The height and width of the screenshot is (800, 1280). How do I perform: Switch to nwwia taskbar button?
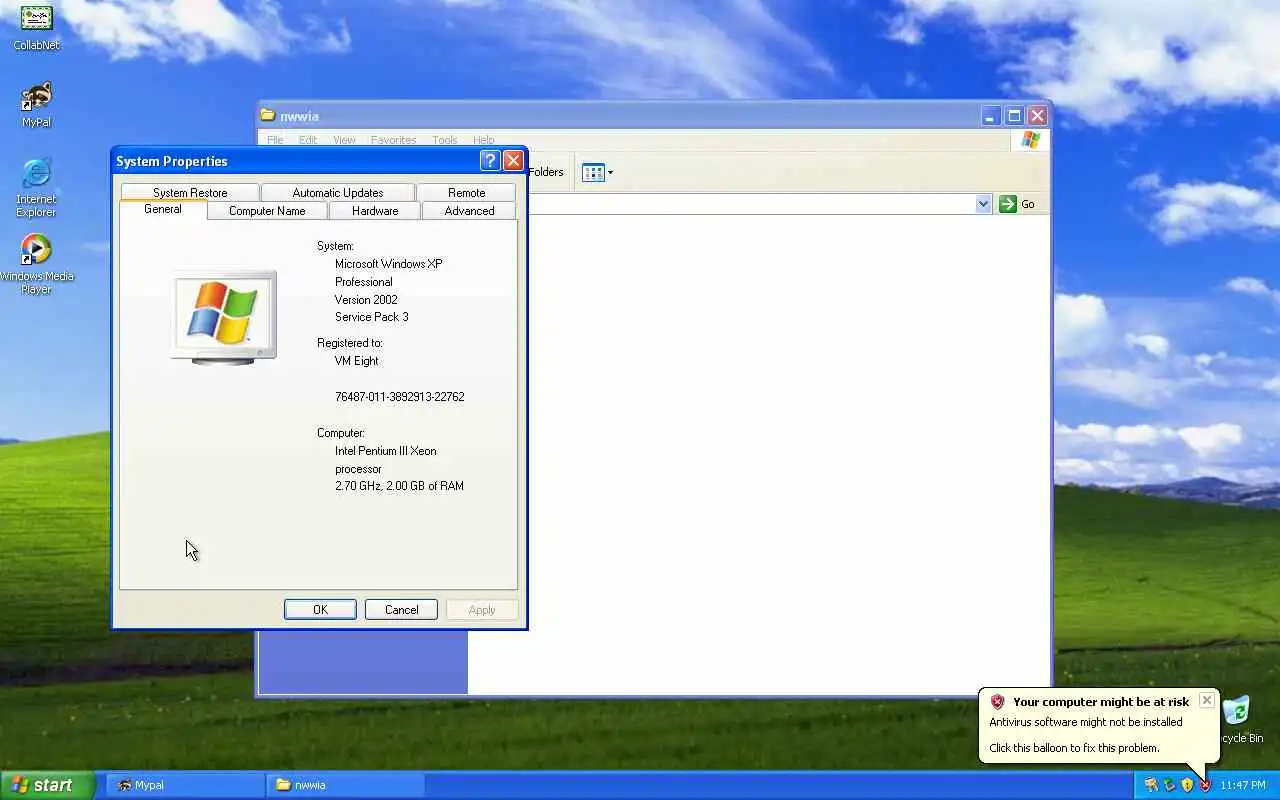[345, 785]
